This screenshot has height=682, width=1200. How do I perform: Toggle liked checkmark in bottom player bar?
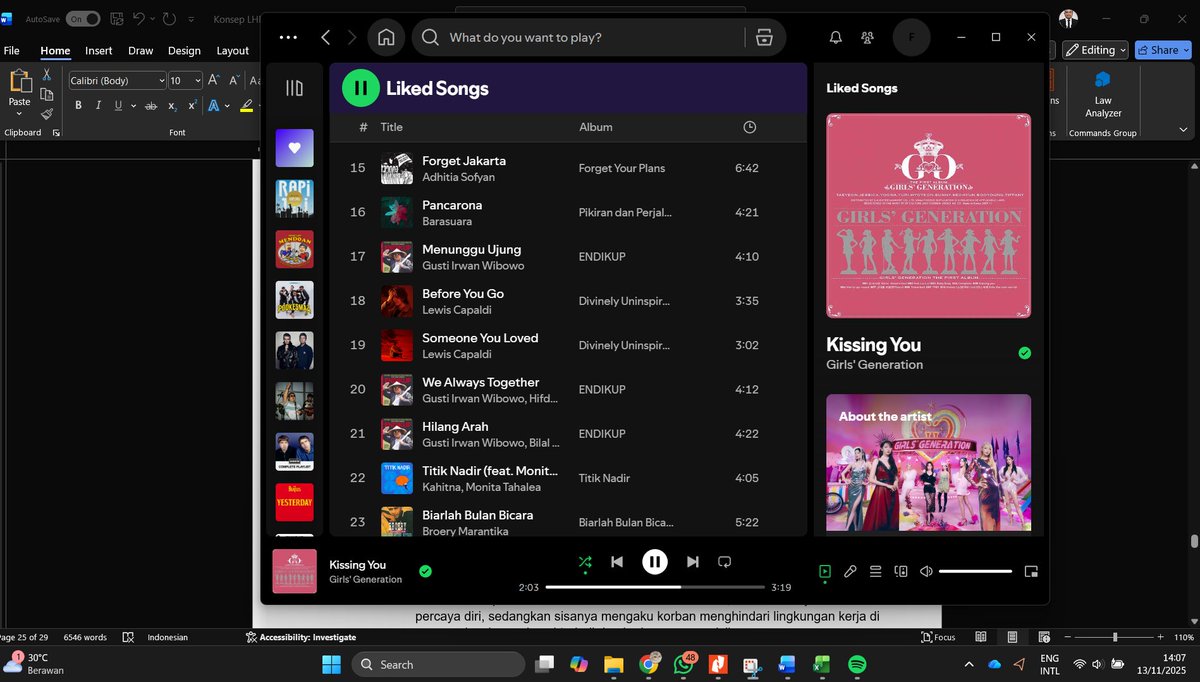tap(425, 571)
